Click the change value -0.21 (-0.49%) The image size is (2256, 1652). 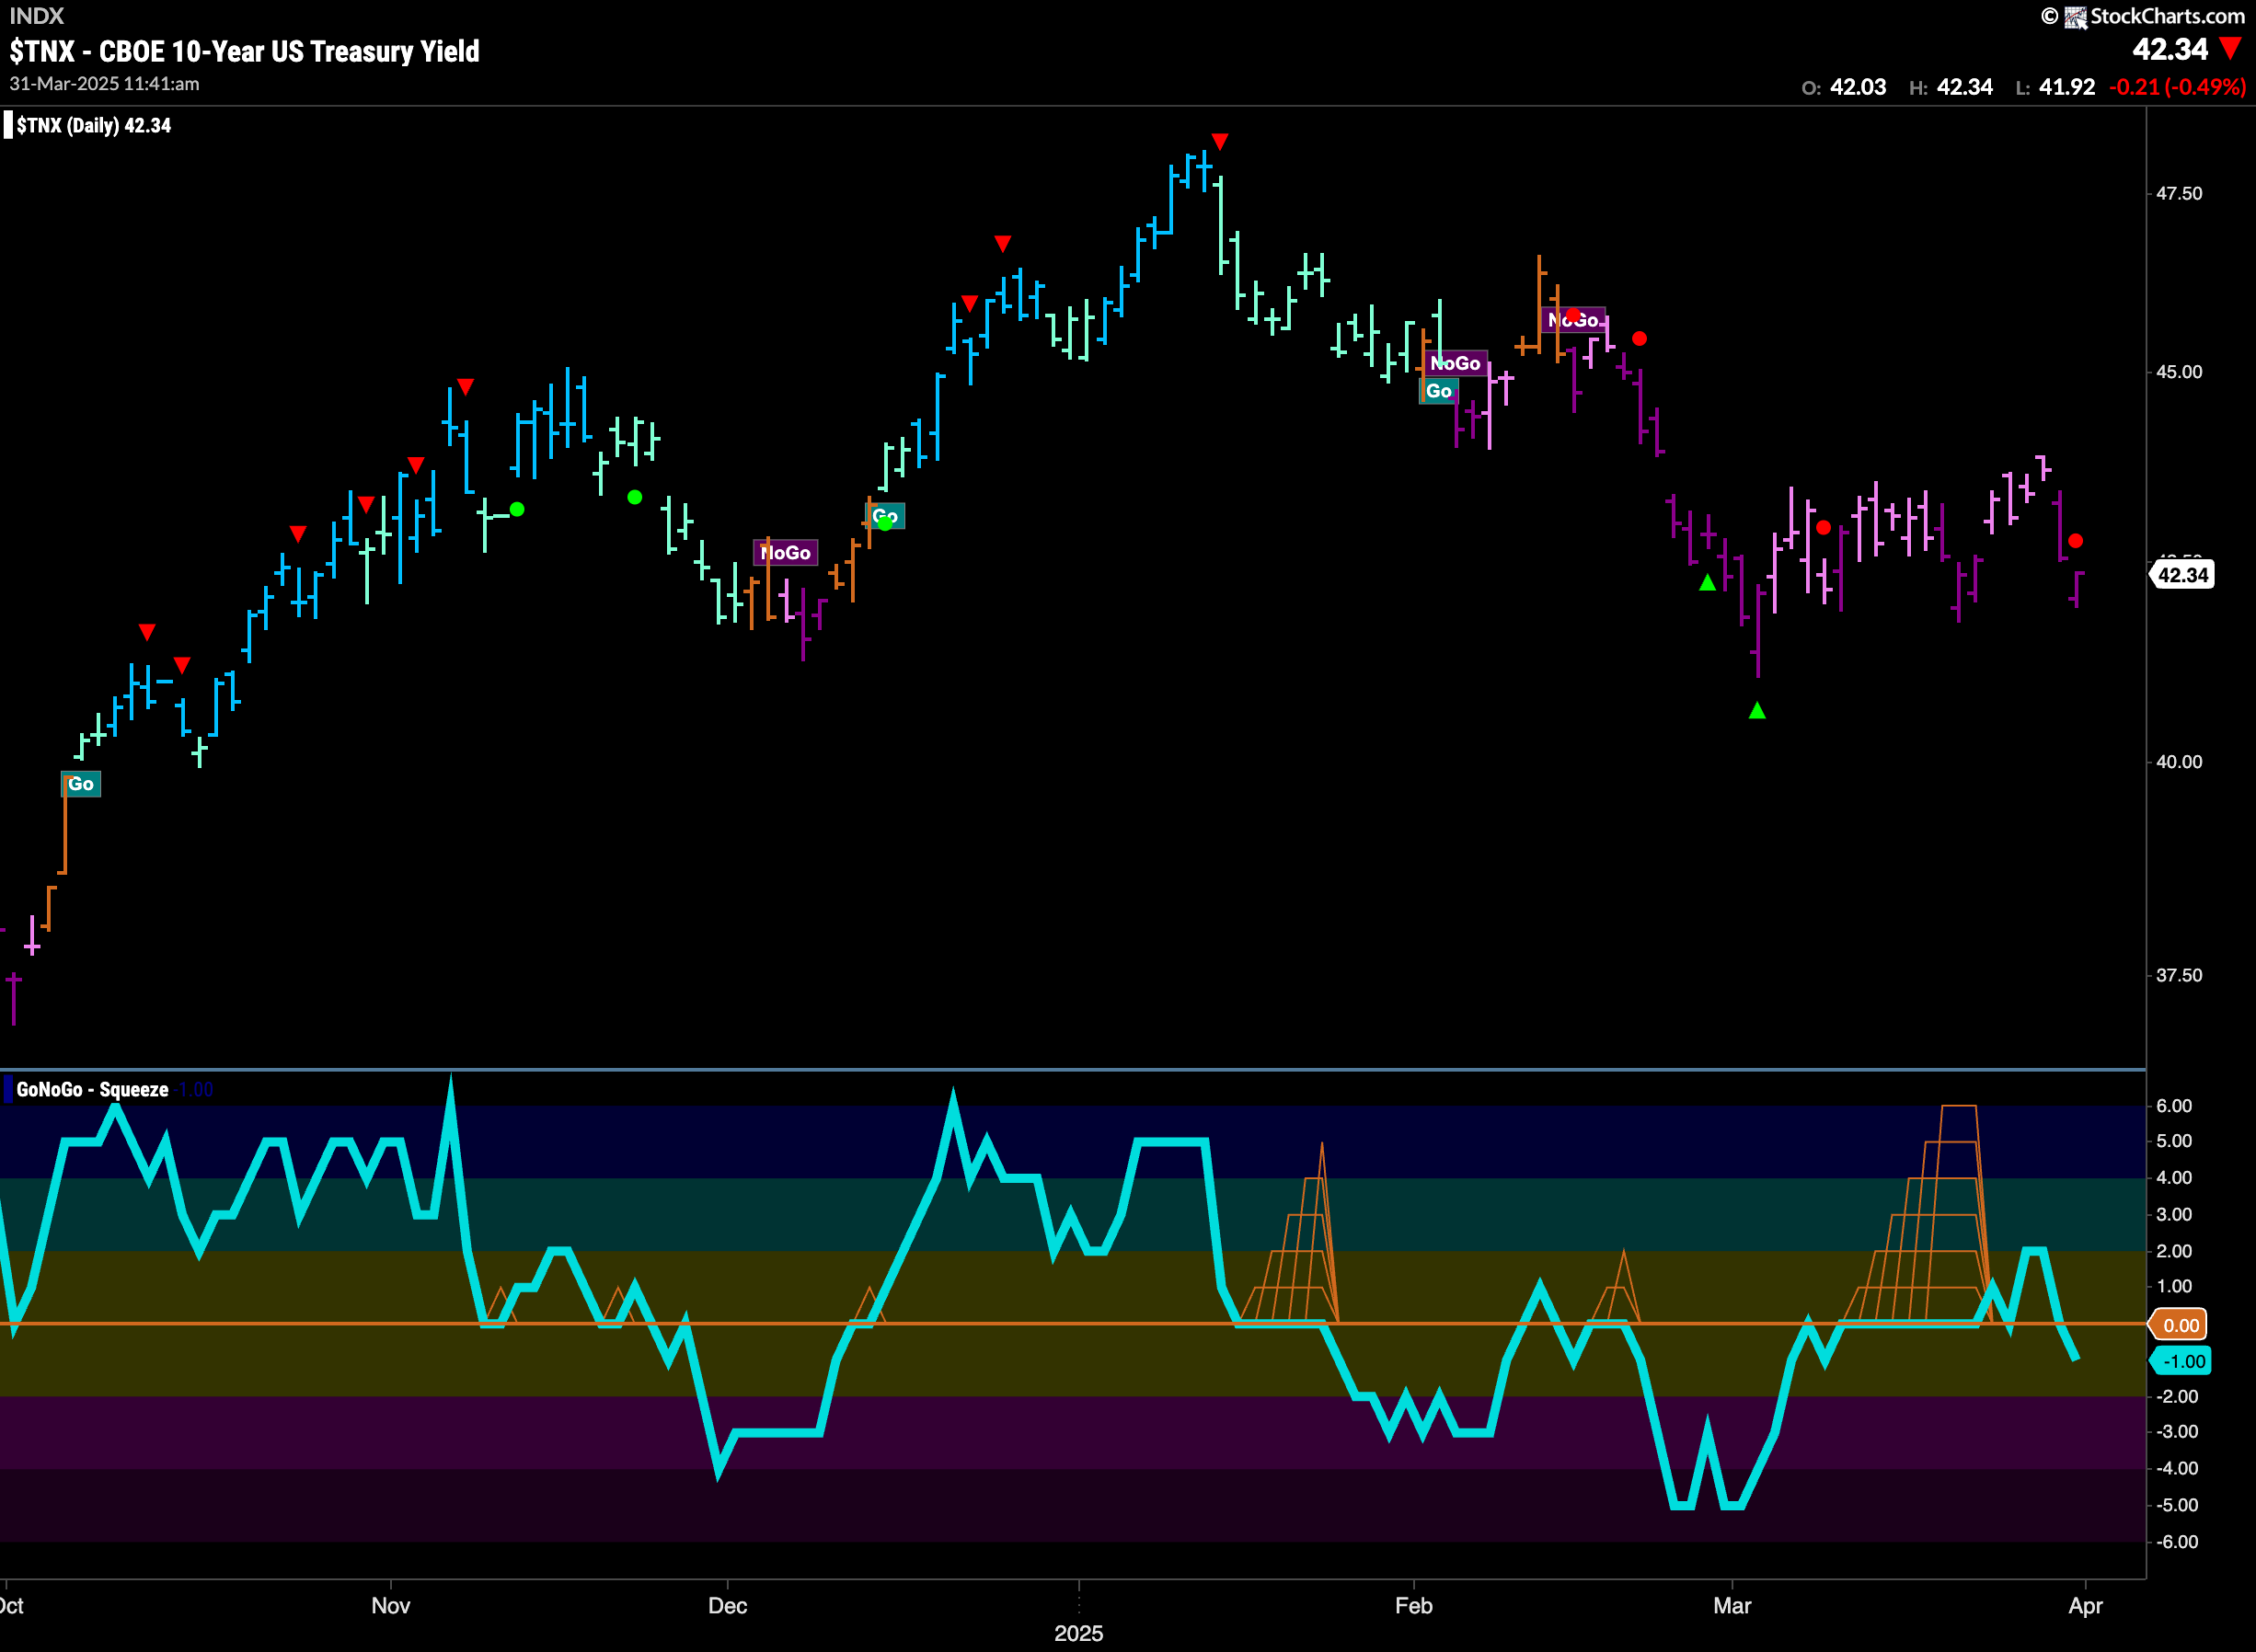pyautogui.click(x=2177, y=87)
